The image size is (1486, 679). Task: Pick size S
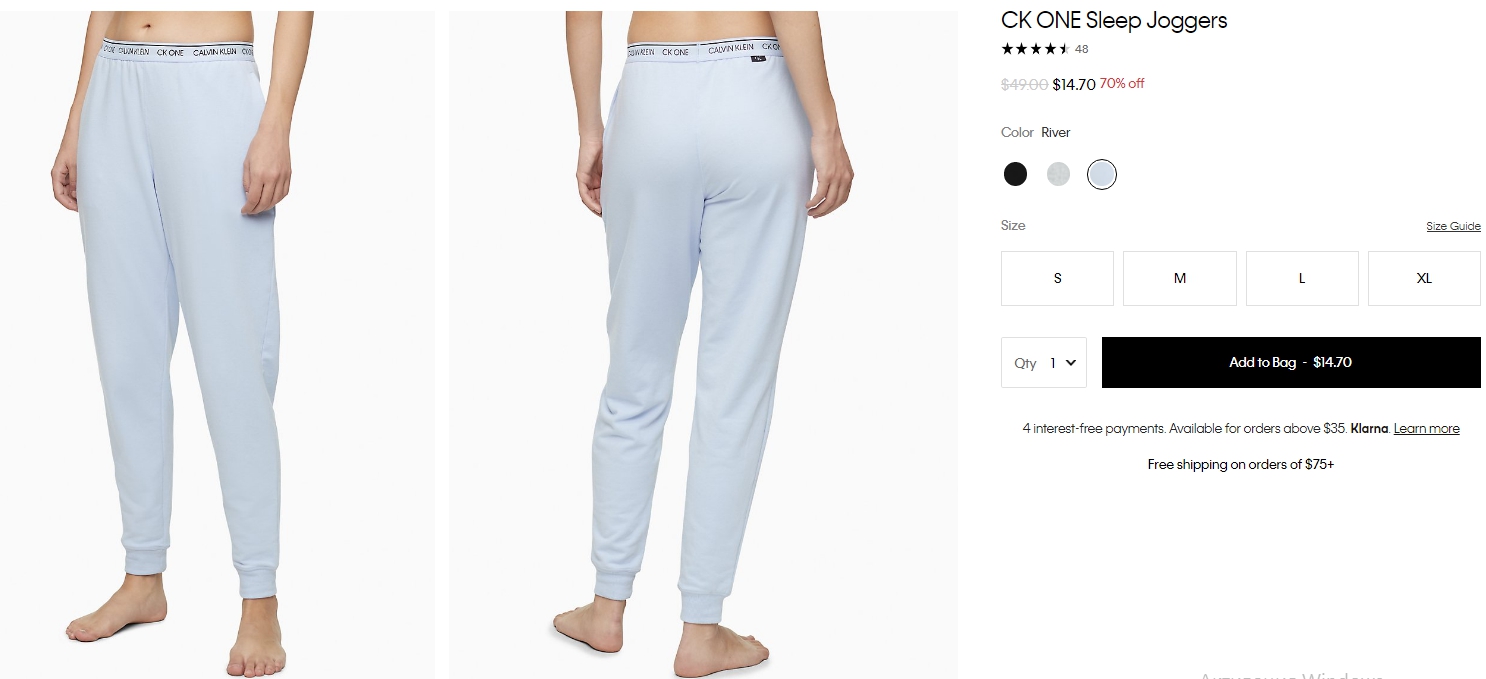(x=1057, y=278)
